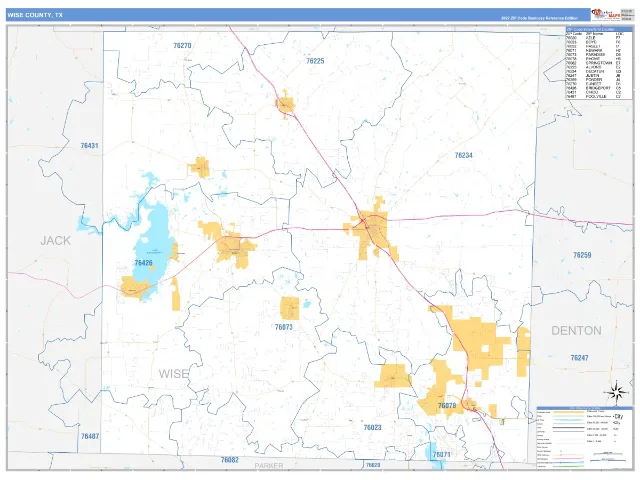Click the pink line sample in legend
This screenshot has height=480, width=640.
pos(569,458)
